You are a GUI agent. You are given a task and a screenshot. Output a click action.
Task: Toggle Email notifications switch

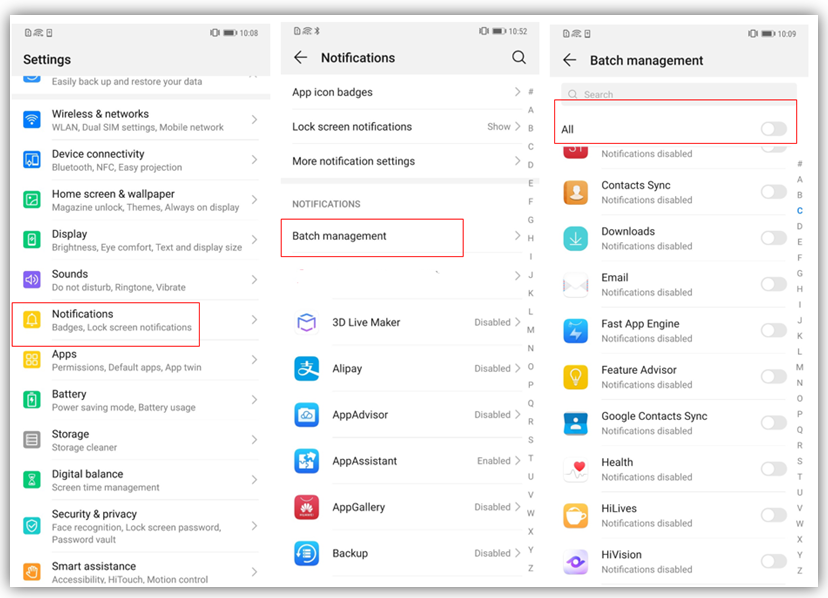coord(773,284)
